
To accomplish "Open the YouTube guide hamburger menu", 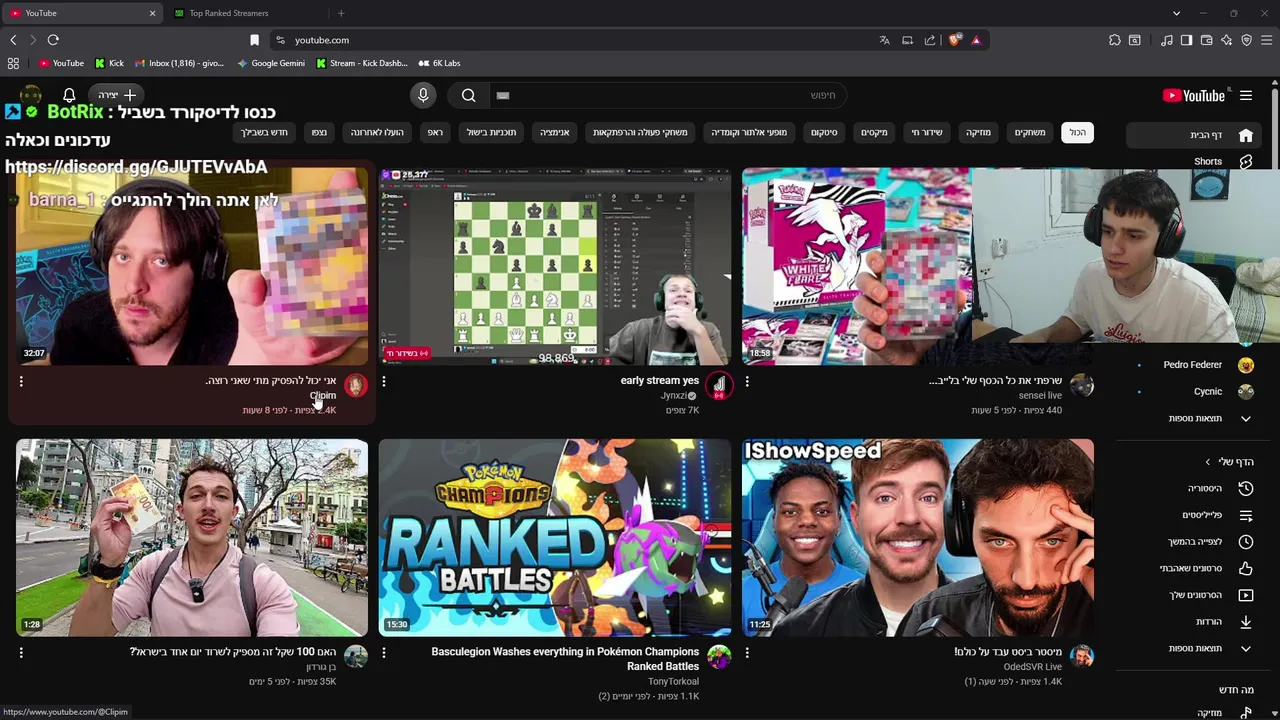I will pos(1246,96).
